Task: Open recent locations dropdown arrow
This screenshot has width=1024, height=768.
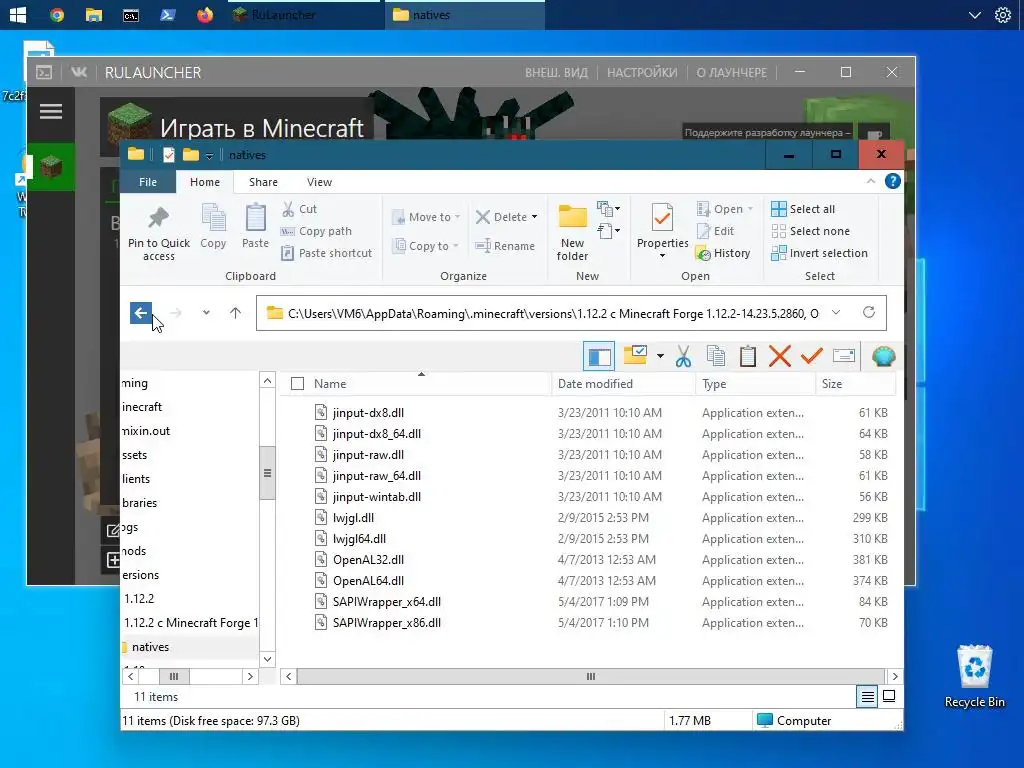Action: 206,313
